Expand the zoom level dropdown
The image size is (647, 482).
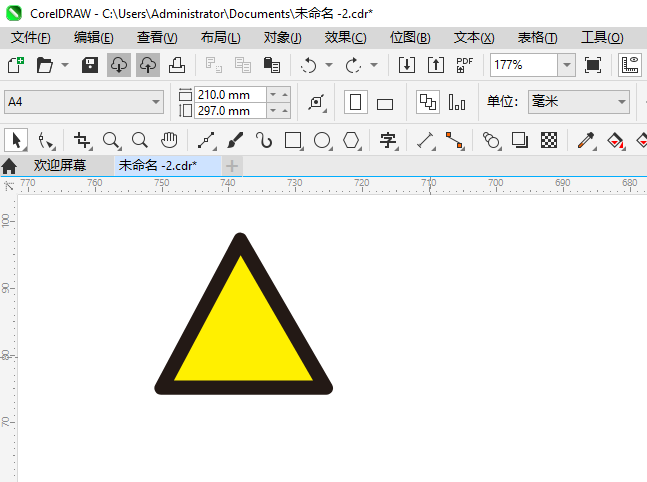tap(567, 65)
